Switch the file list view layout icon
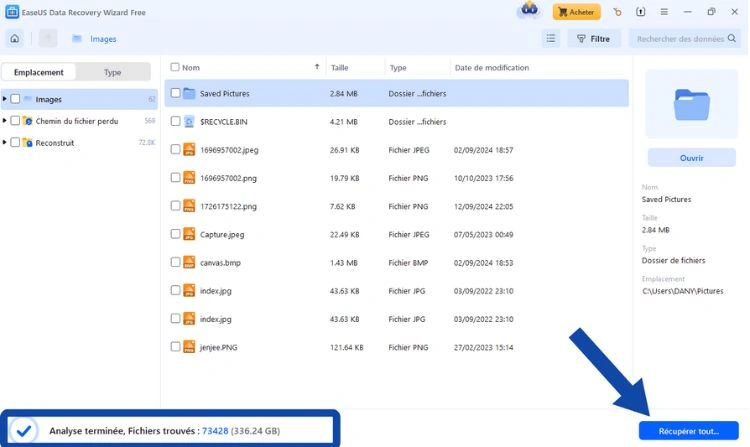Viewport: 750px width, 447px height. pyautogui.click(x=550, y=39)
